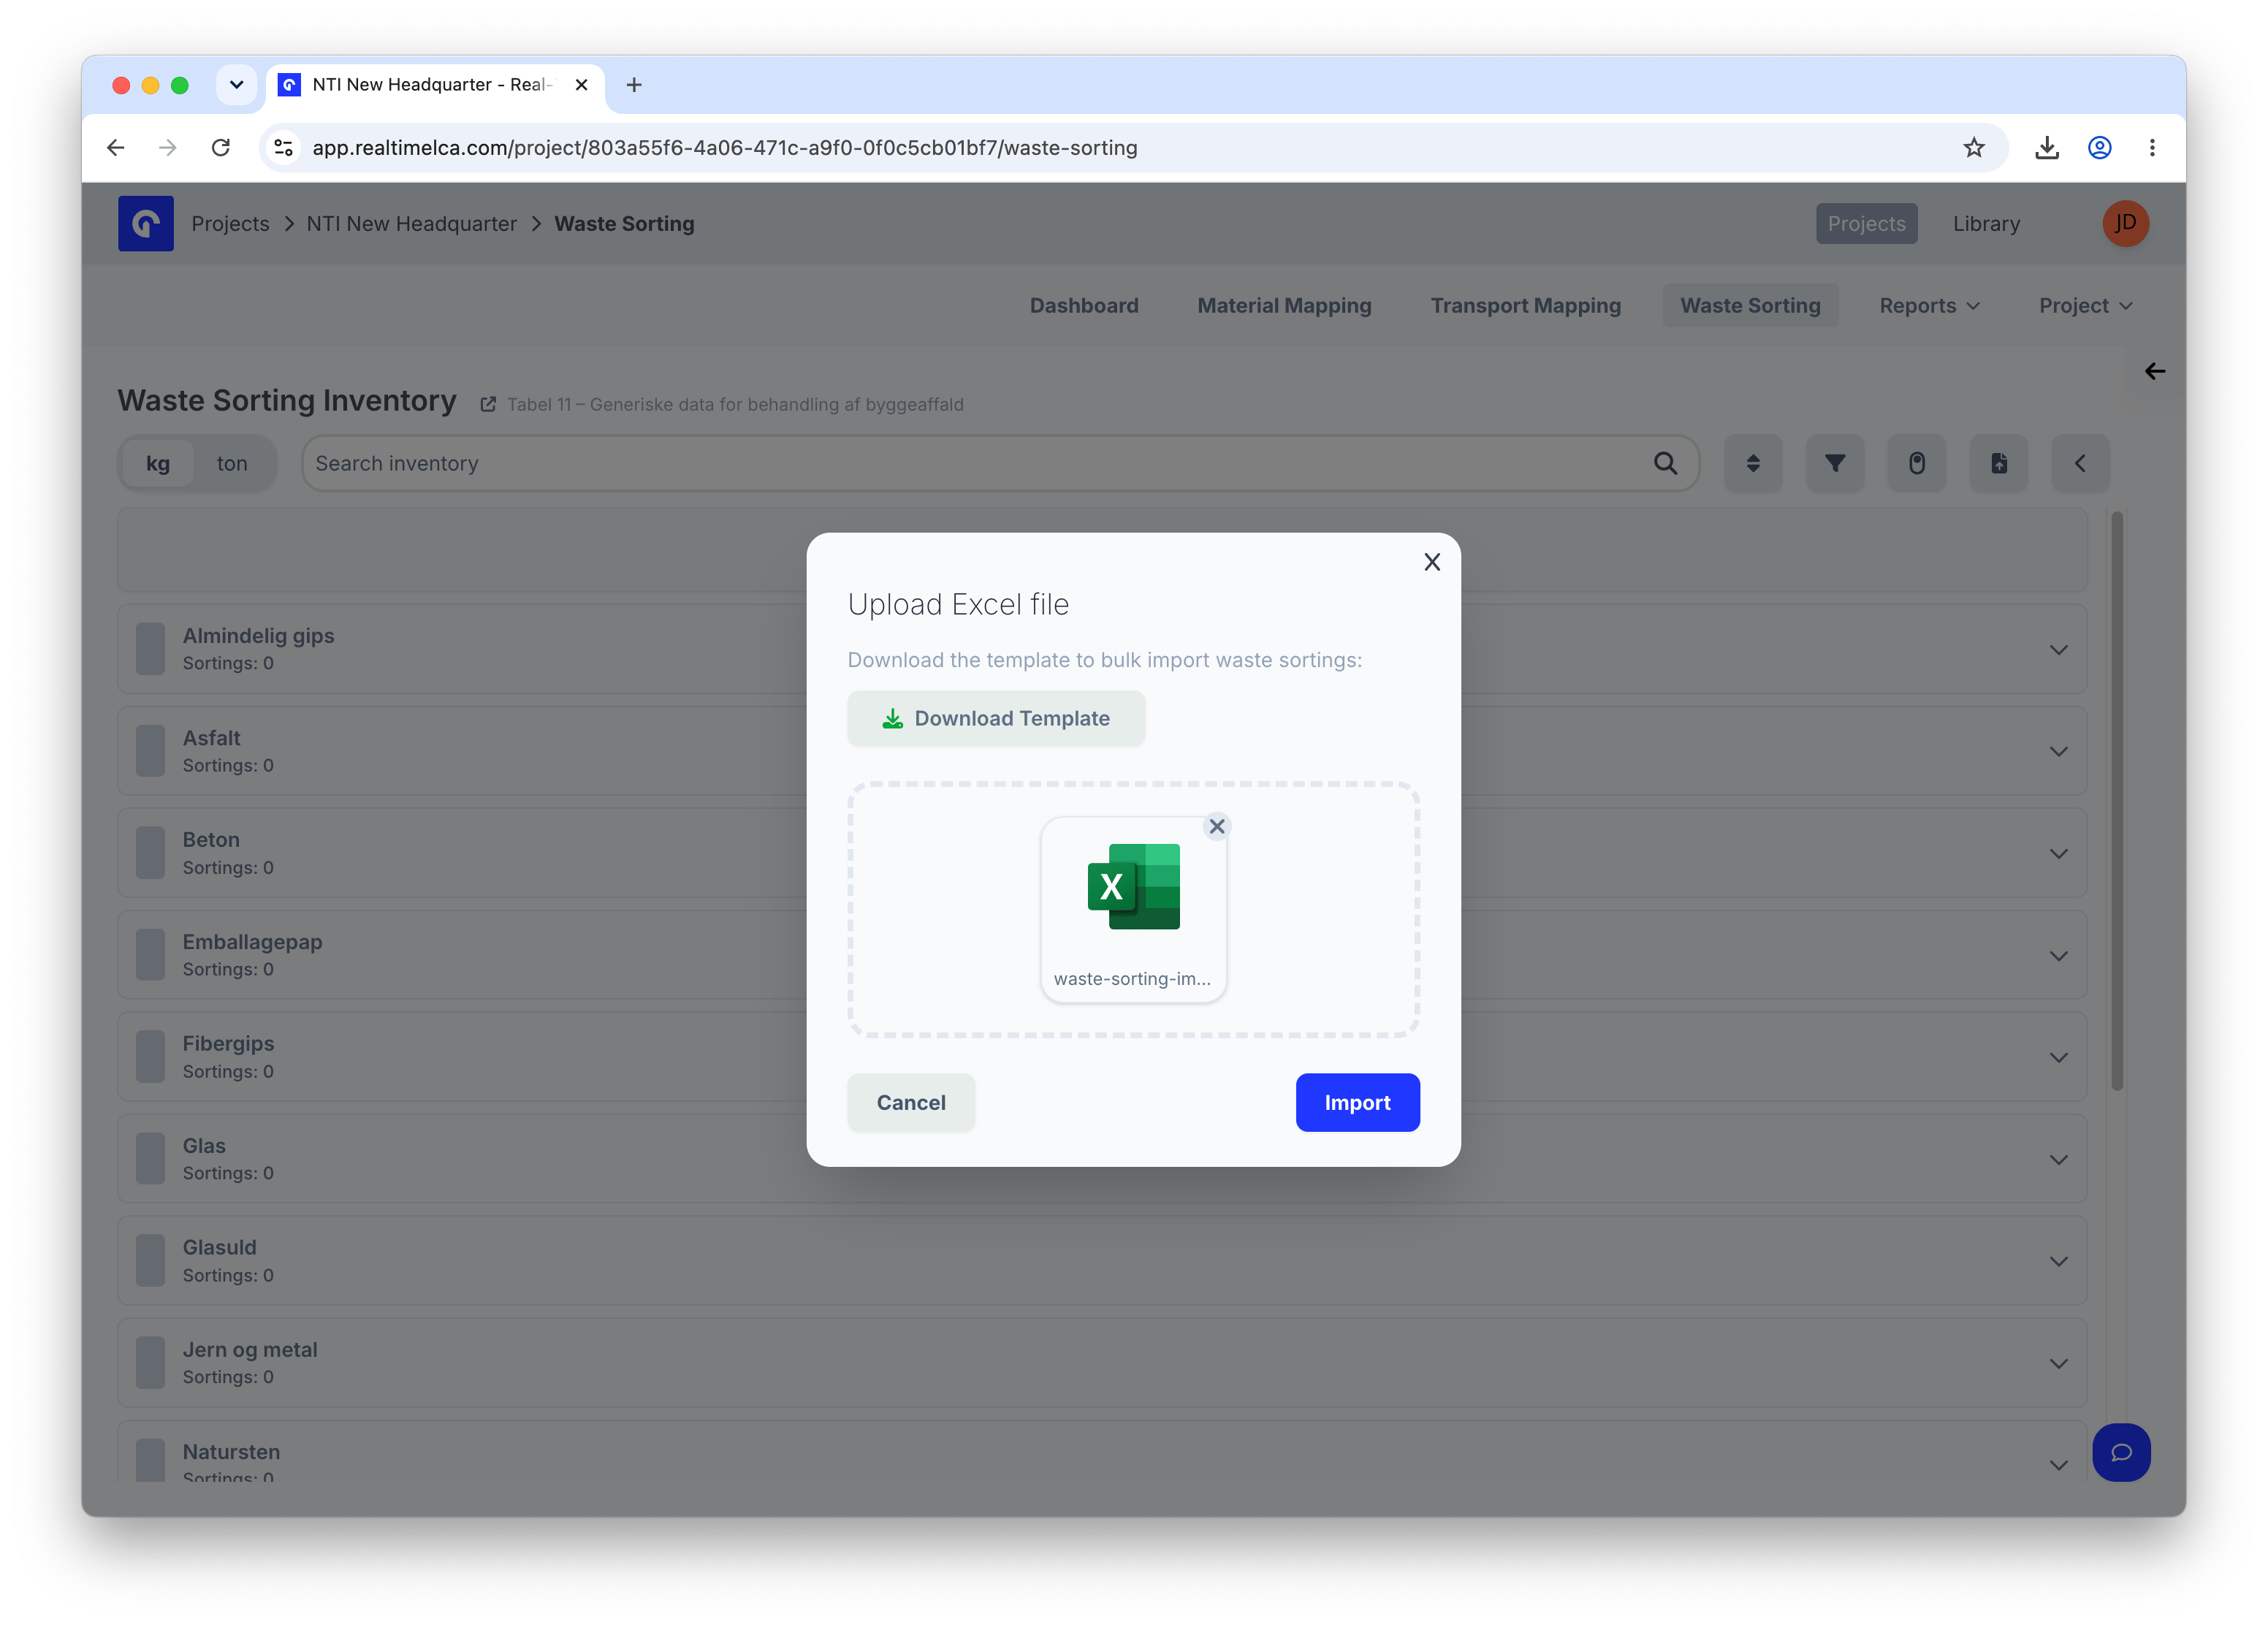Open the filter funnel icon
This screenshot has height=1625, width=2268.
(x=1834, y=463)
